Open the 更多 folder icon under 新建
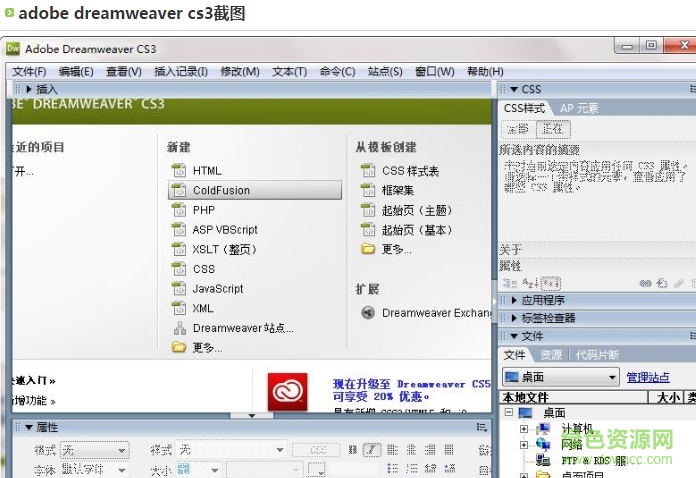696x478 pixels. click(x=179, y=348)
